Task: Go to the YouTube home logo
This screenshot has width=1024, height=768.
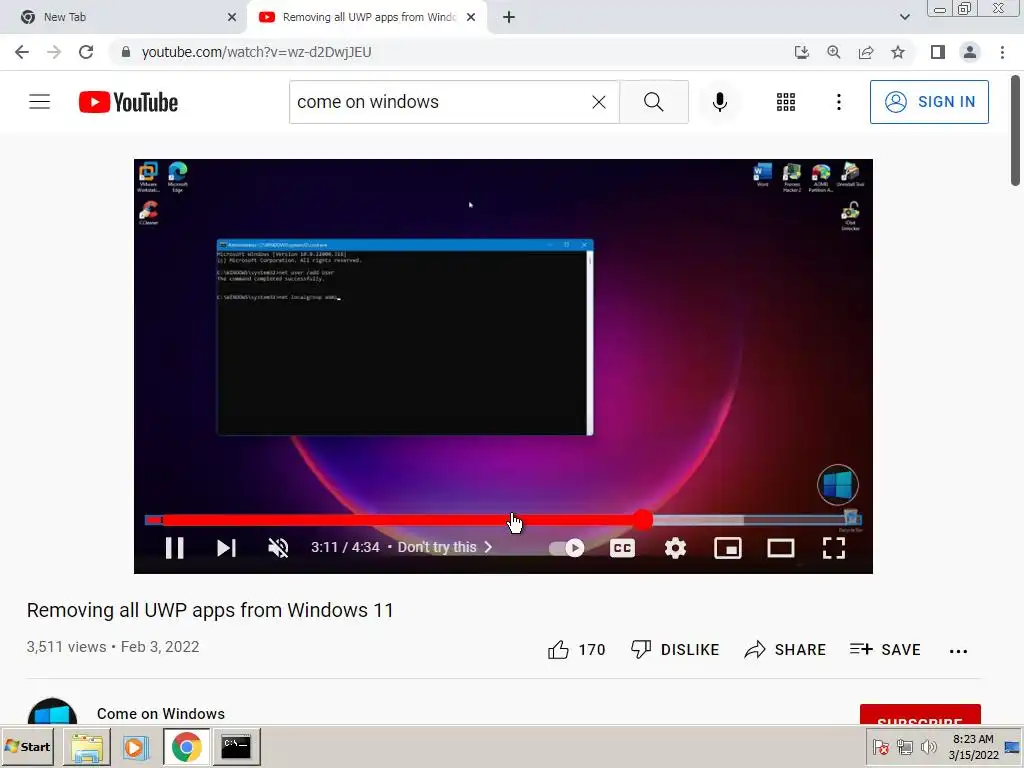Action: [128, 102]
